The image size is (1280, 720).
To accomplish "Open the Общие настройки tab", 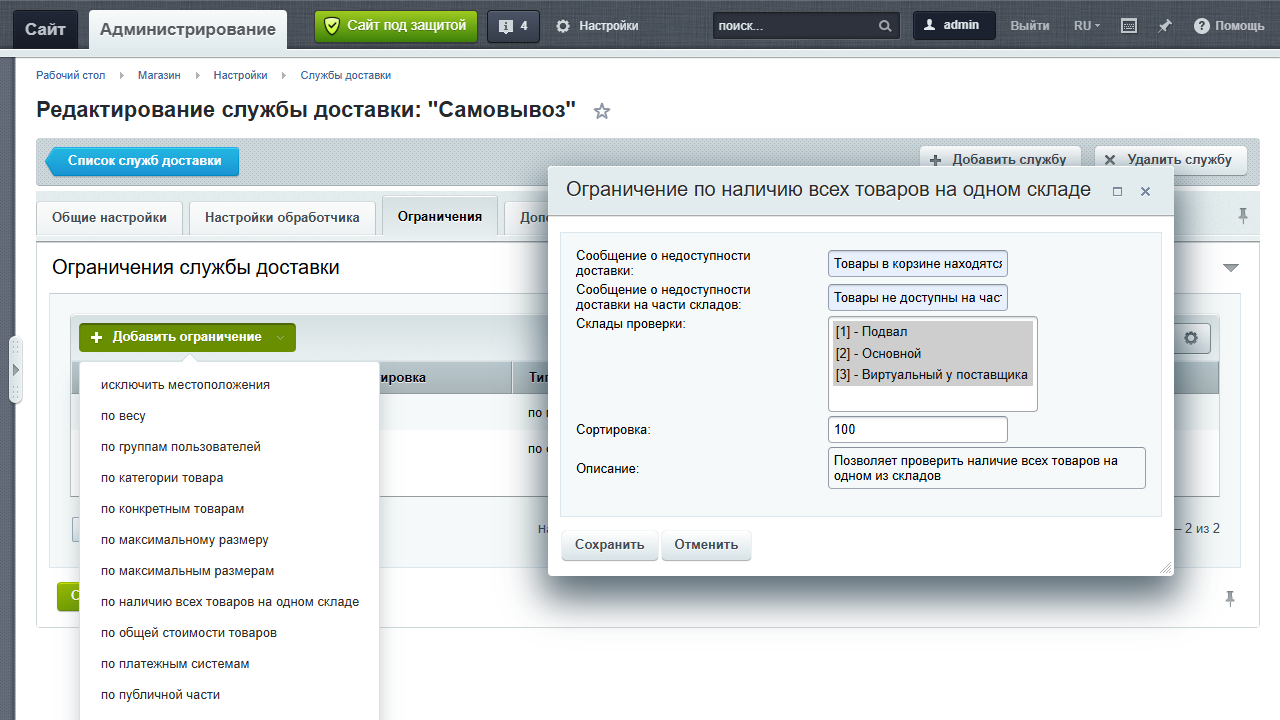I will tap(109, 217).
